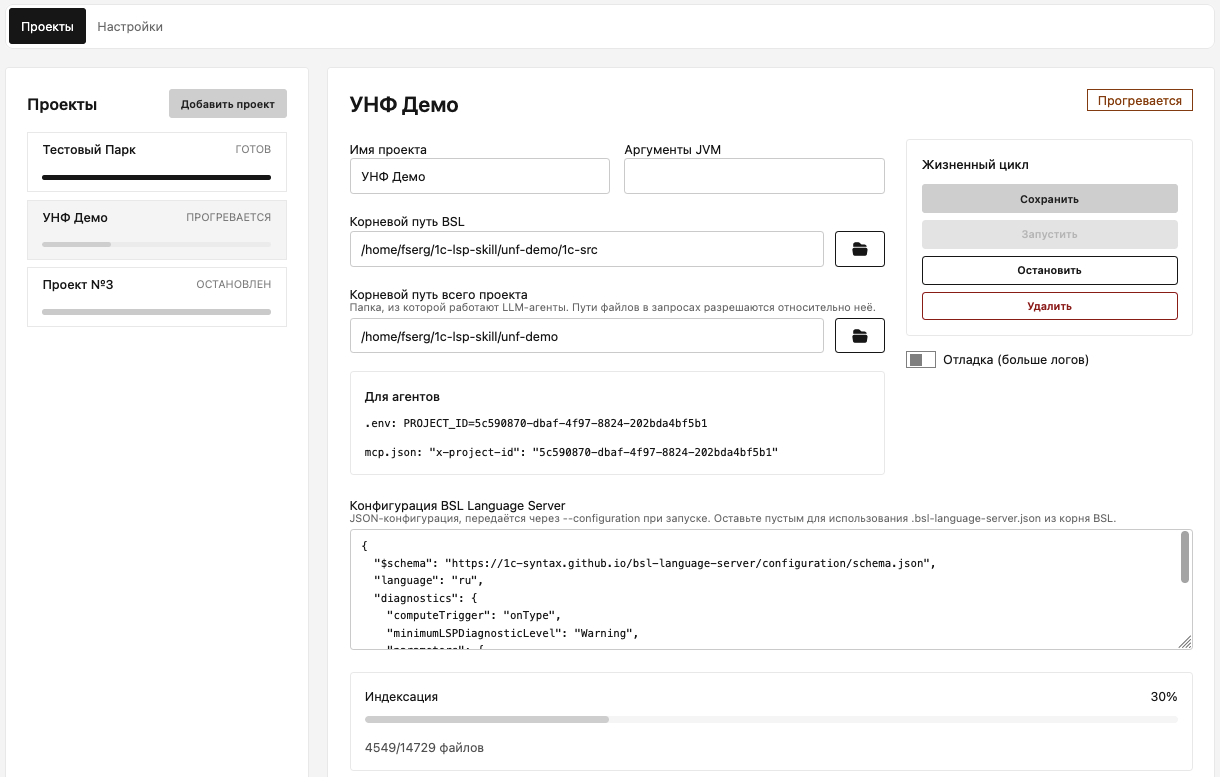Screen dimensions: 1220x777
Task: Click the disabled Запустить button
Action: click(1049, 234)
